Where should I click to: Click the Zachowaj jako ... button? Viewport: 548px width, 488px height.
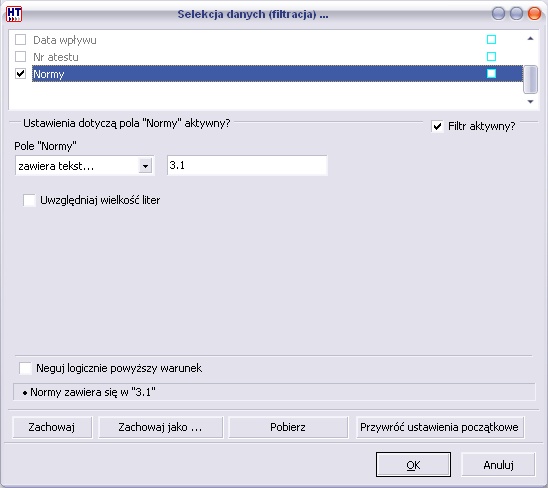(x=160, y=427)
